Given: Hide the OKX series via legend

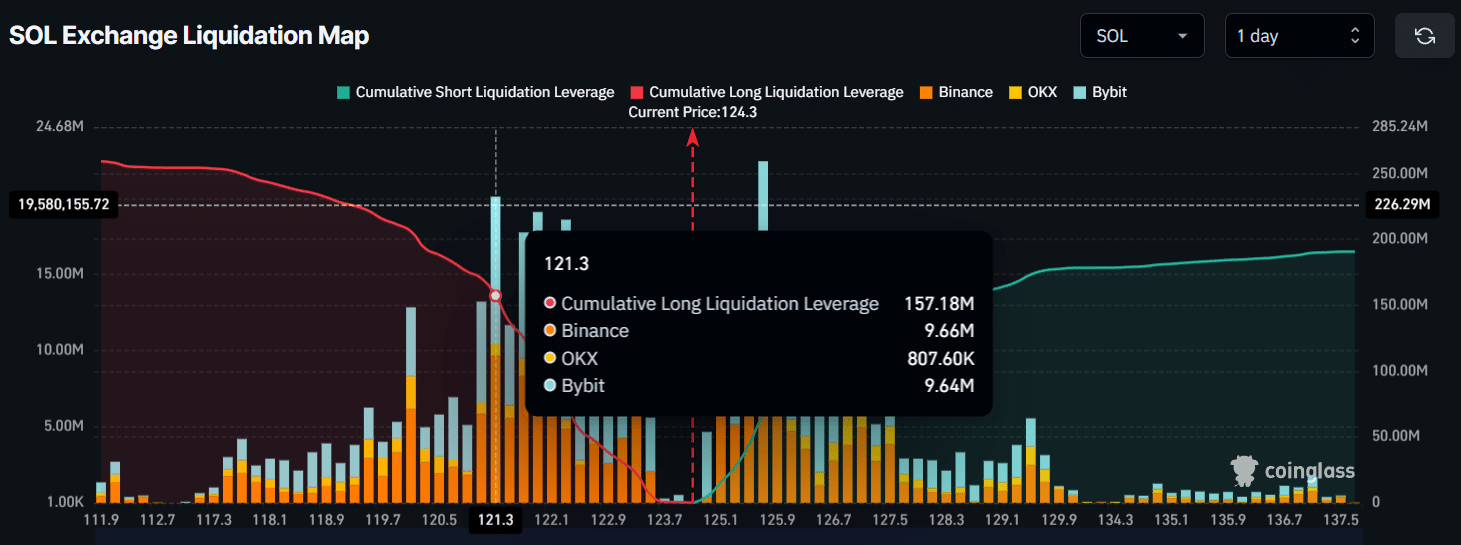Looking at the screenshot, I should click(1042, 92).
